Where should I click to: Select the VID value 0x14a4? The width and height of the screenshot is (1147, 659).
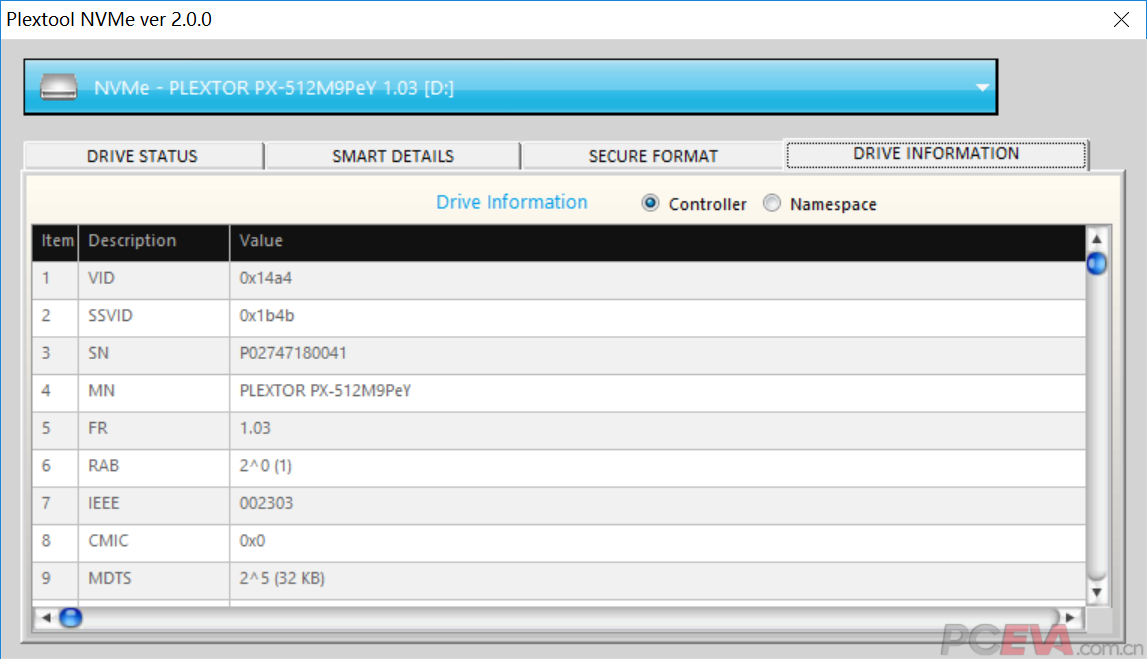click(266, 279)
